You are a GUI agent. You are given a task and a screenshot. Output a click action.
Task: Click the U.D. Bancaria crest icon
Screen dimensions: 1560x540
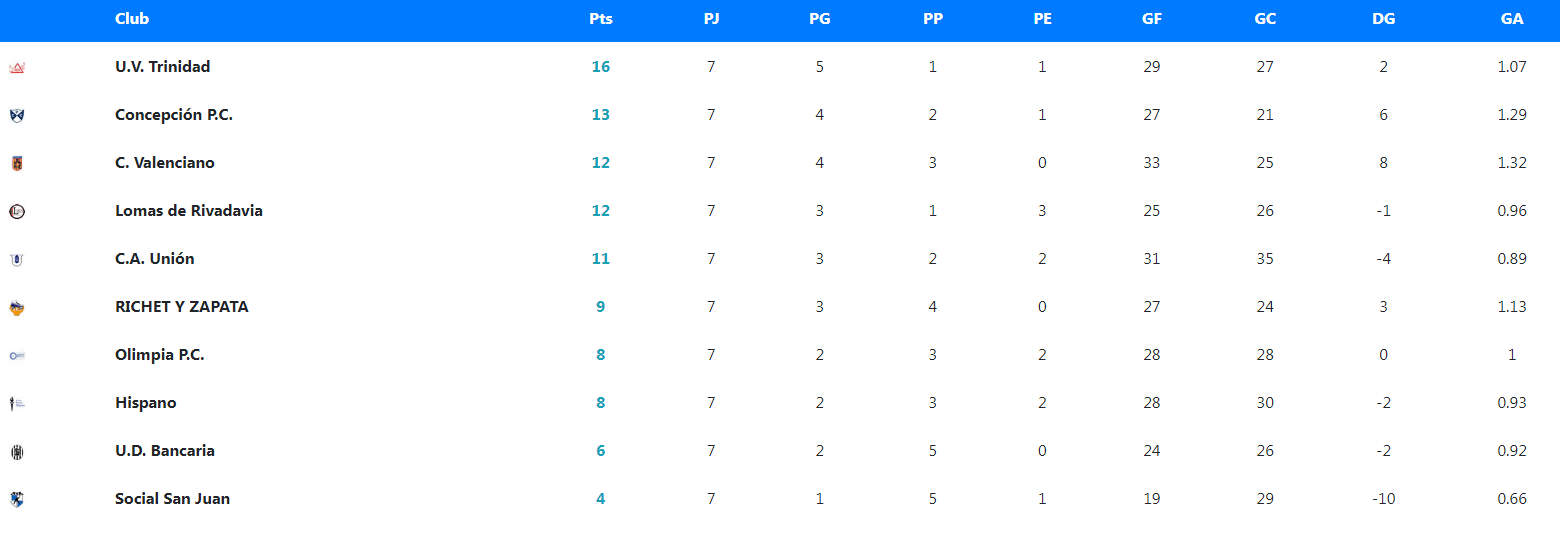click(16, 452)
